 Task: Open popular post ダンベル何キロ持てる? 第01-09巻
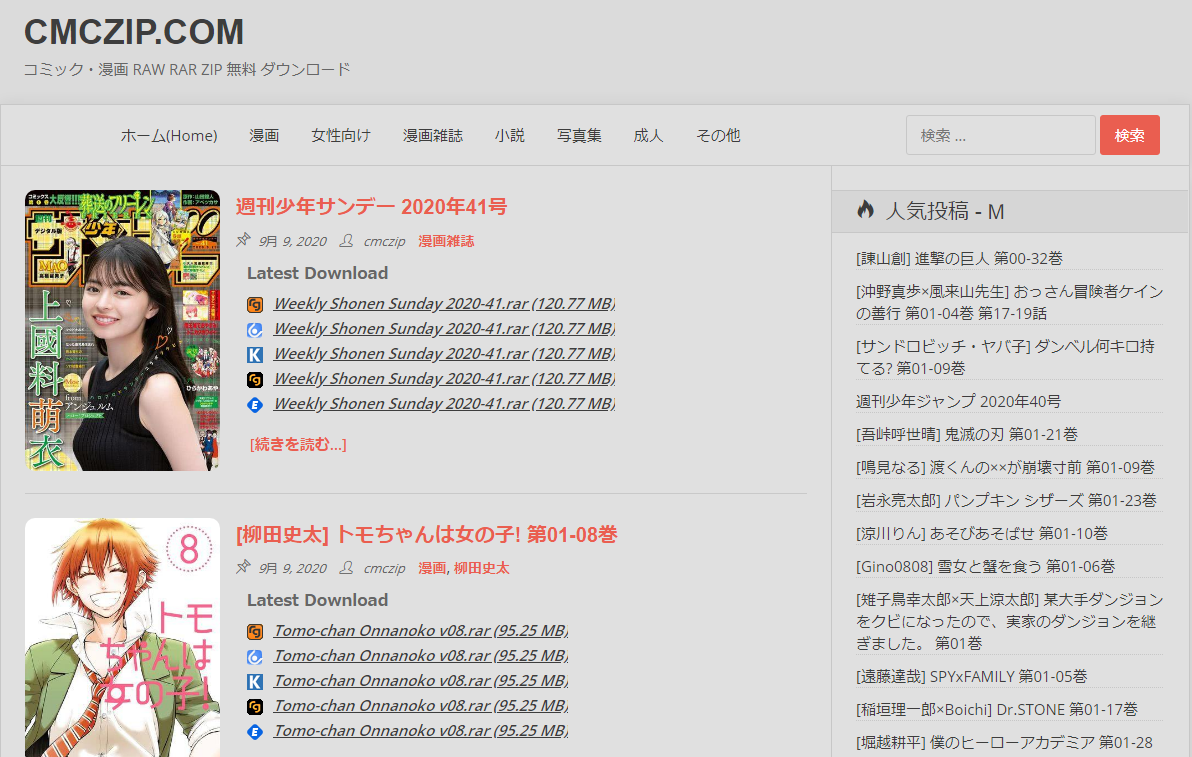tap(1006, 357)
